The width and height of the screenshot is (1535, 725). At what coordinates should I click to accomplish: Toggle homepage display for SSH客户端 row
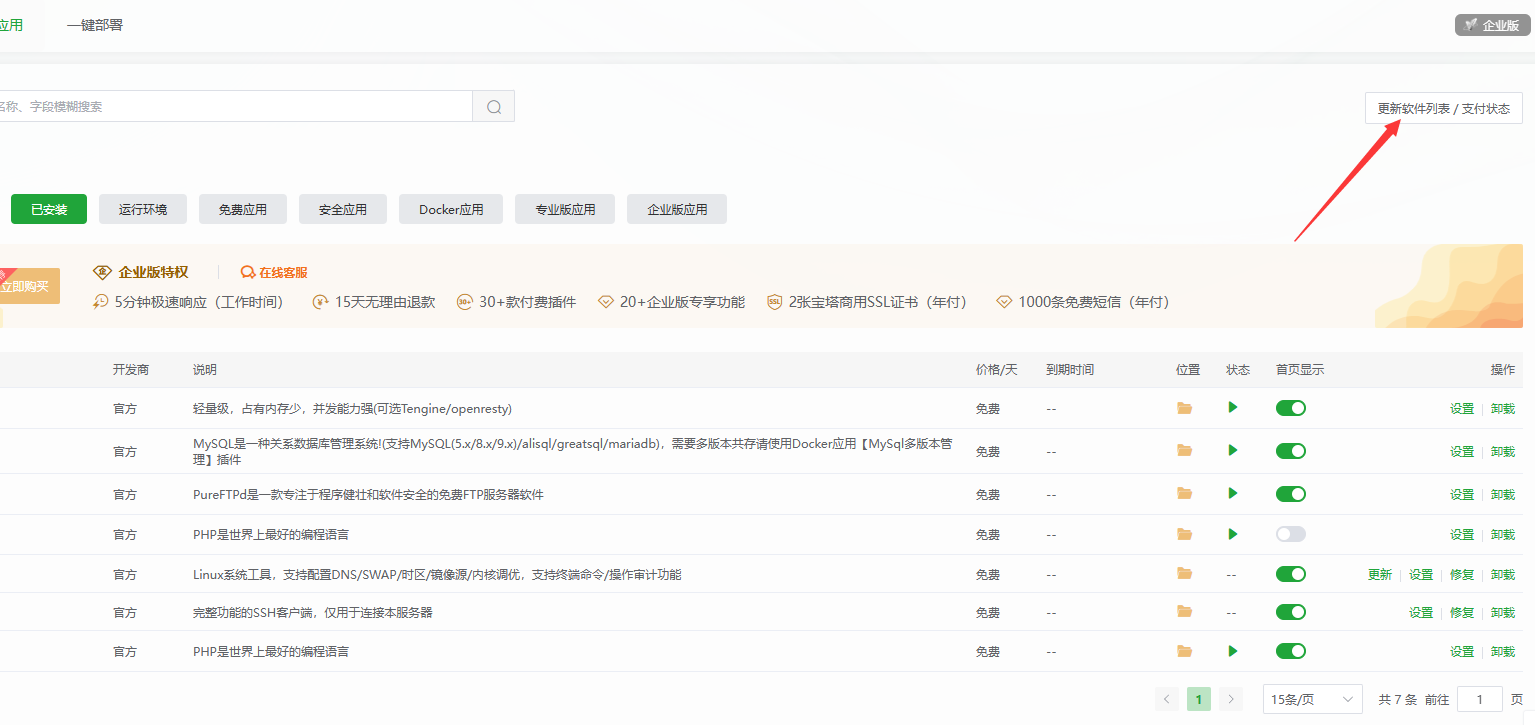(1291, 612)
